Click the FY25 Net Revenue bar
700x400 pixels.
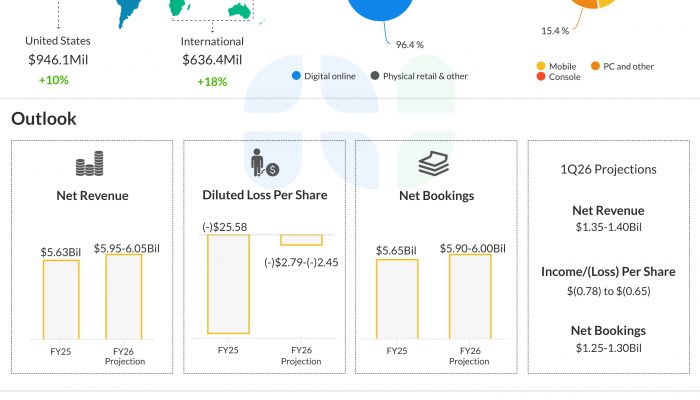pyautogui.click(x=59, y=298)
